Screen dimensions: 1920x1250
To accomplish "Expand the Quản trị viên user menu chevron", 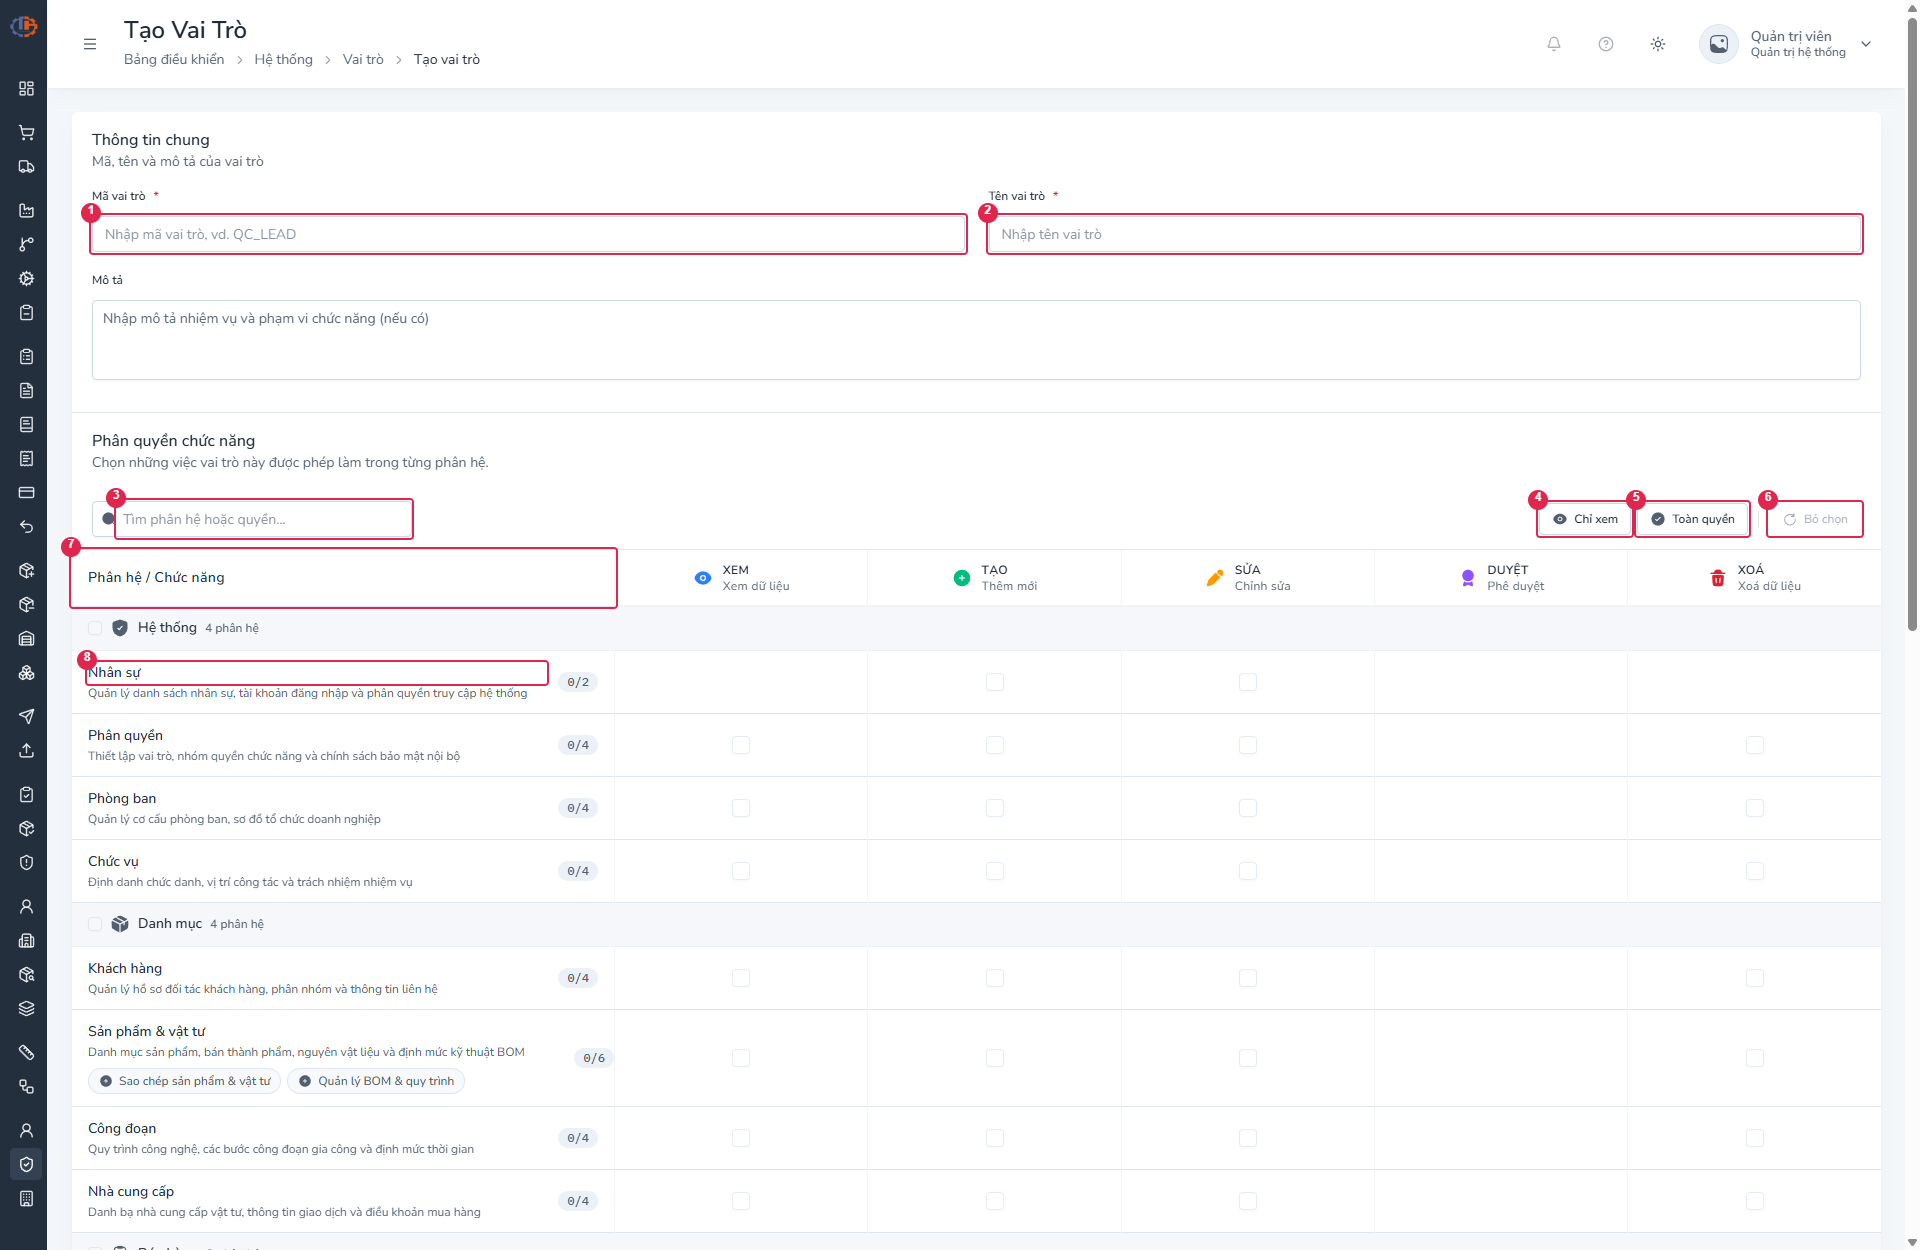I will click(x=1866, y=44).
